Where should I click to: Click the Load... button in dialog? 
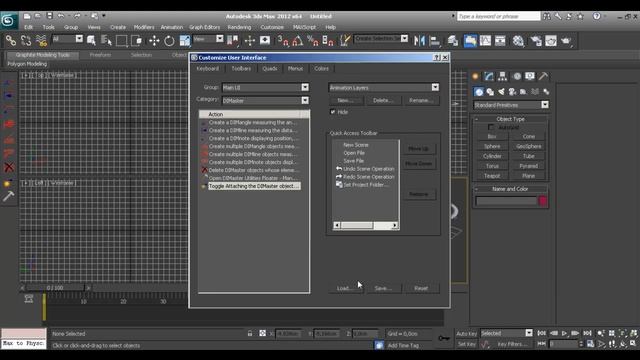pos(345,288)
